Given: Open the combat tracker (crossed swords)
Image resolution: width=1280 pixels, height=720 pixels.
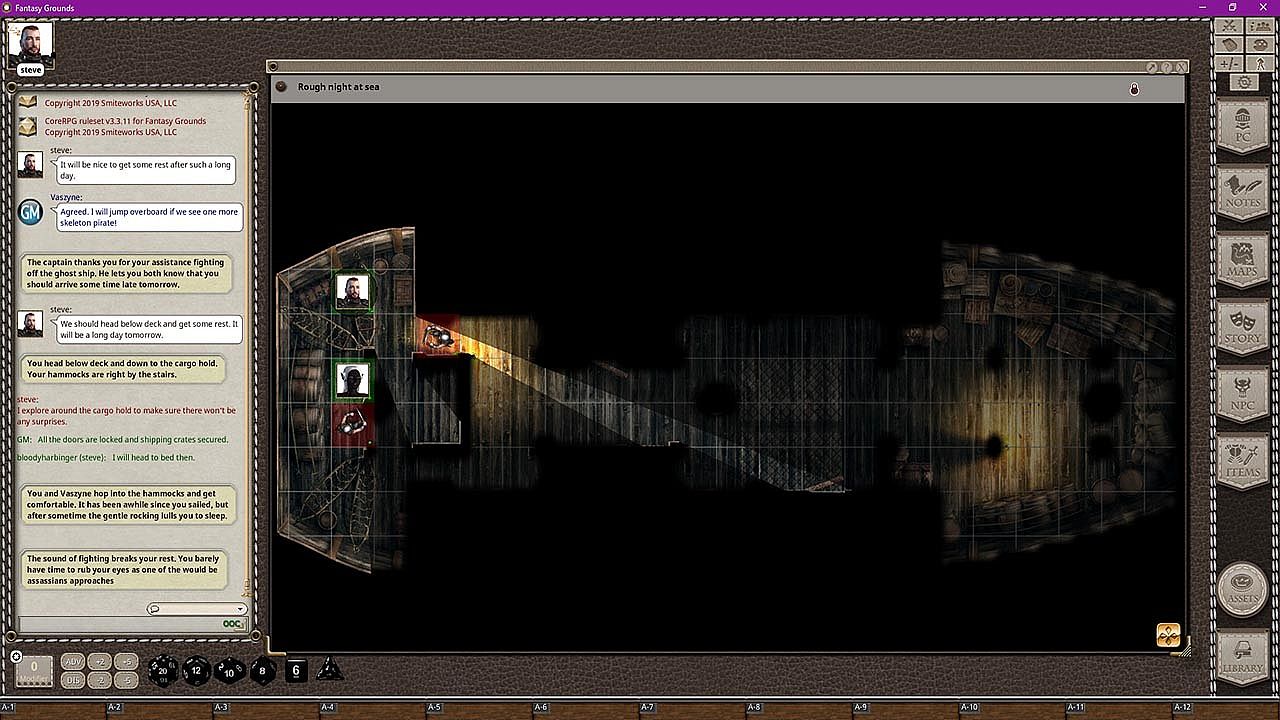Looking at the screenshot, I should pos(1228,26).
